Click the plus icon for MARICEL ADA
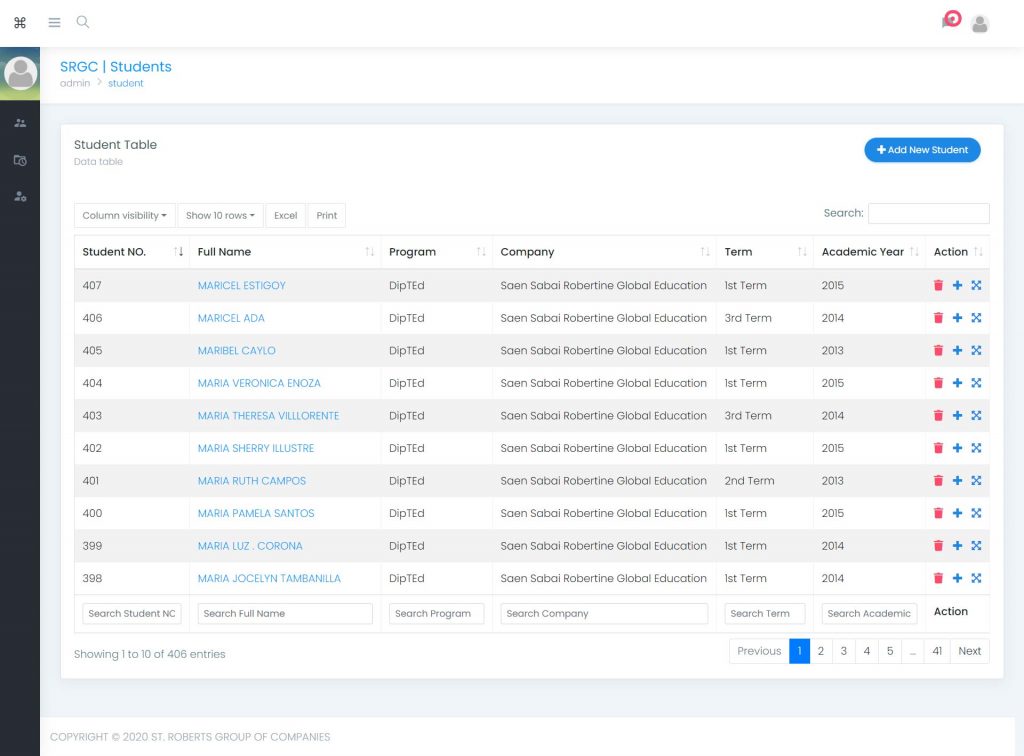The width and height of the screenshot is (1024, 756). (957, 318)
